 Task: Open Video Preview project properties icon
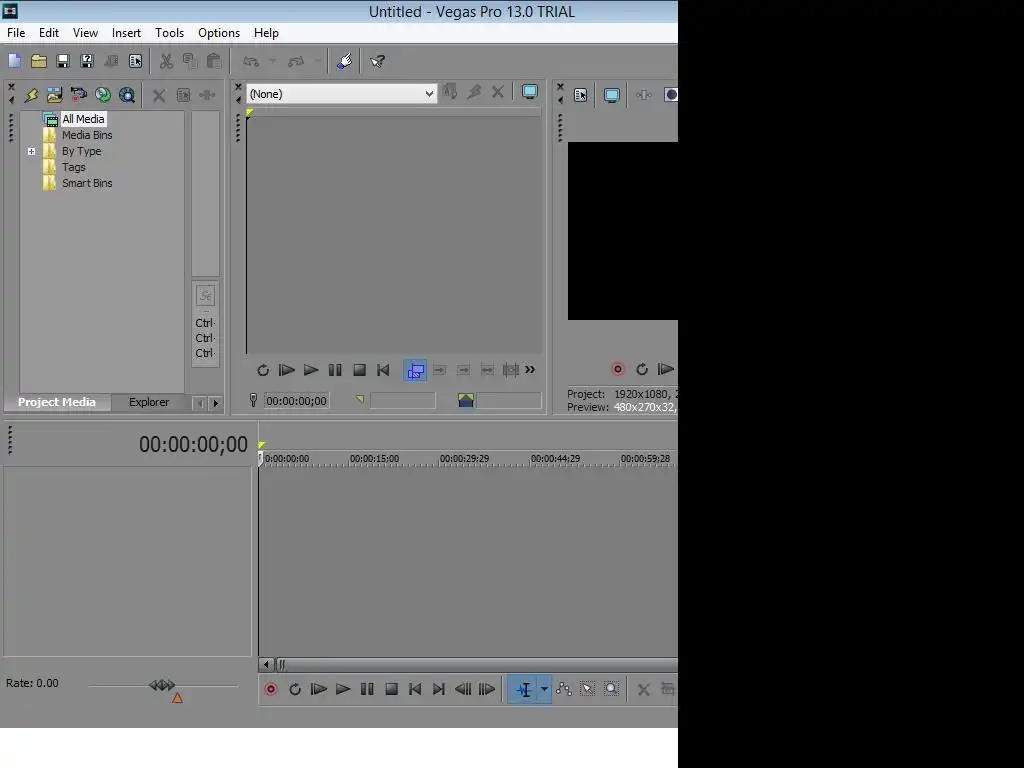[x=581, y=95]
